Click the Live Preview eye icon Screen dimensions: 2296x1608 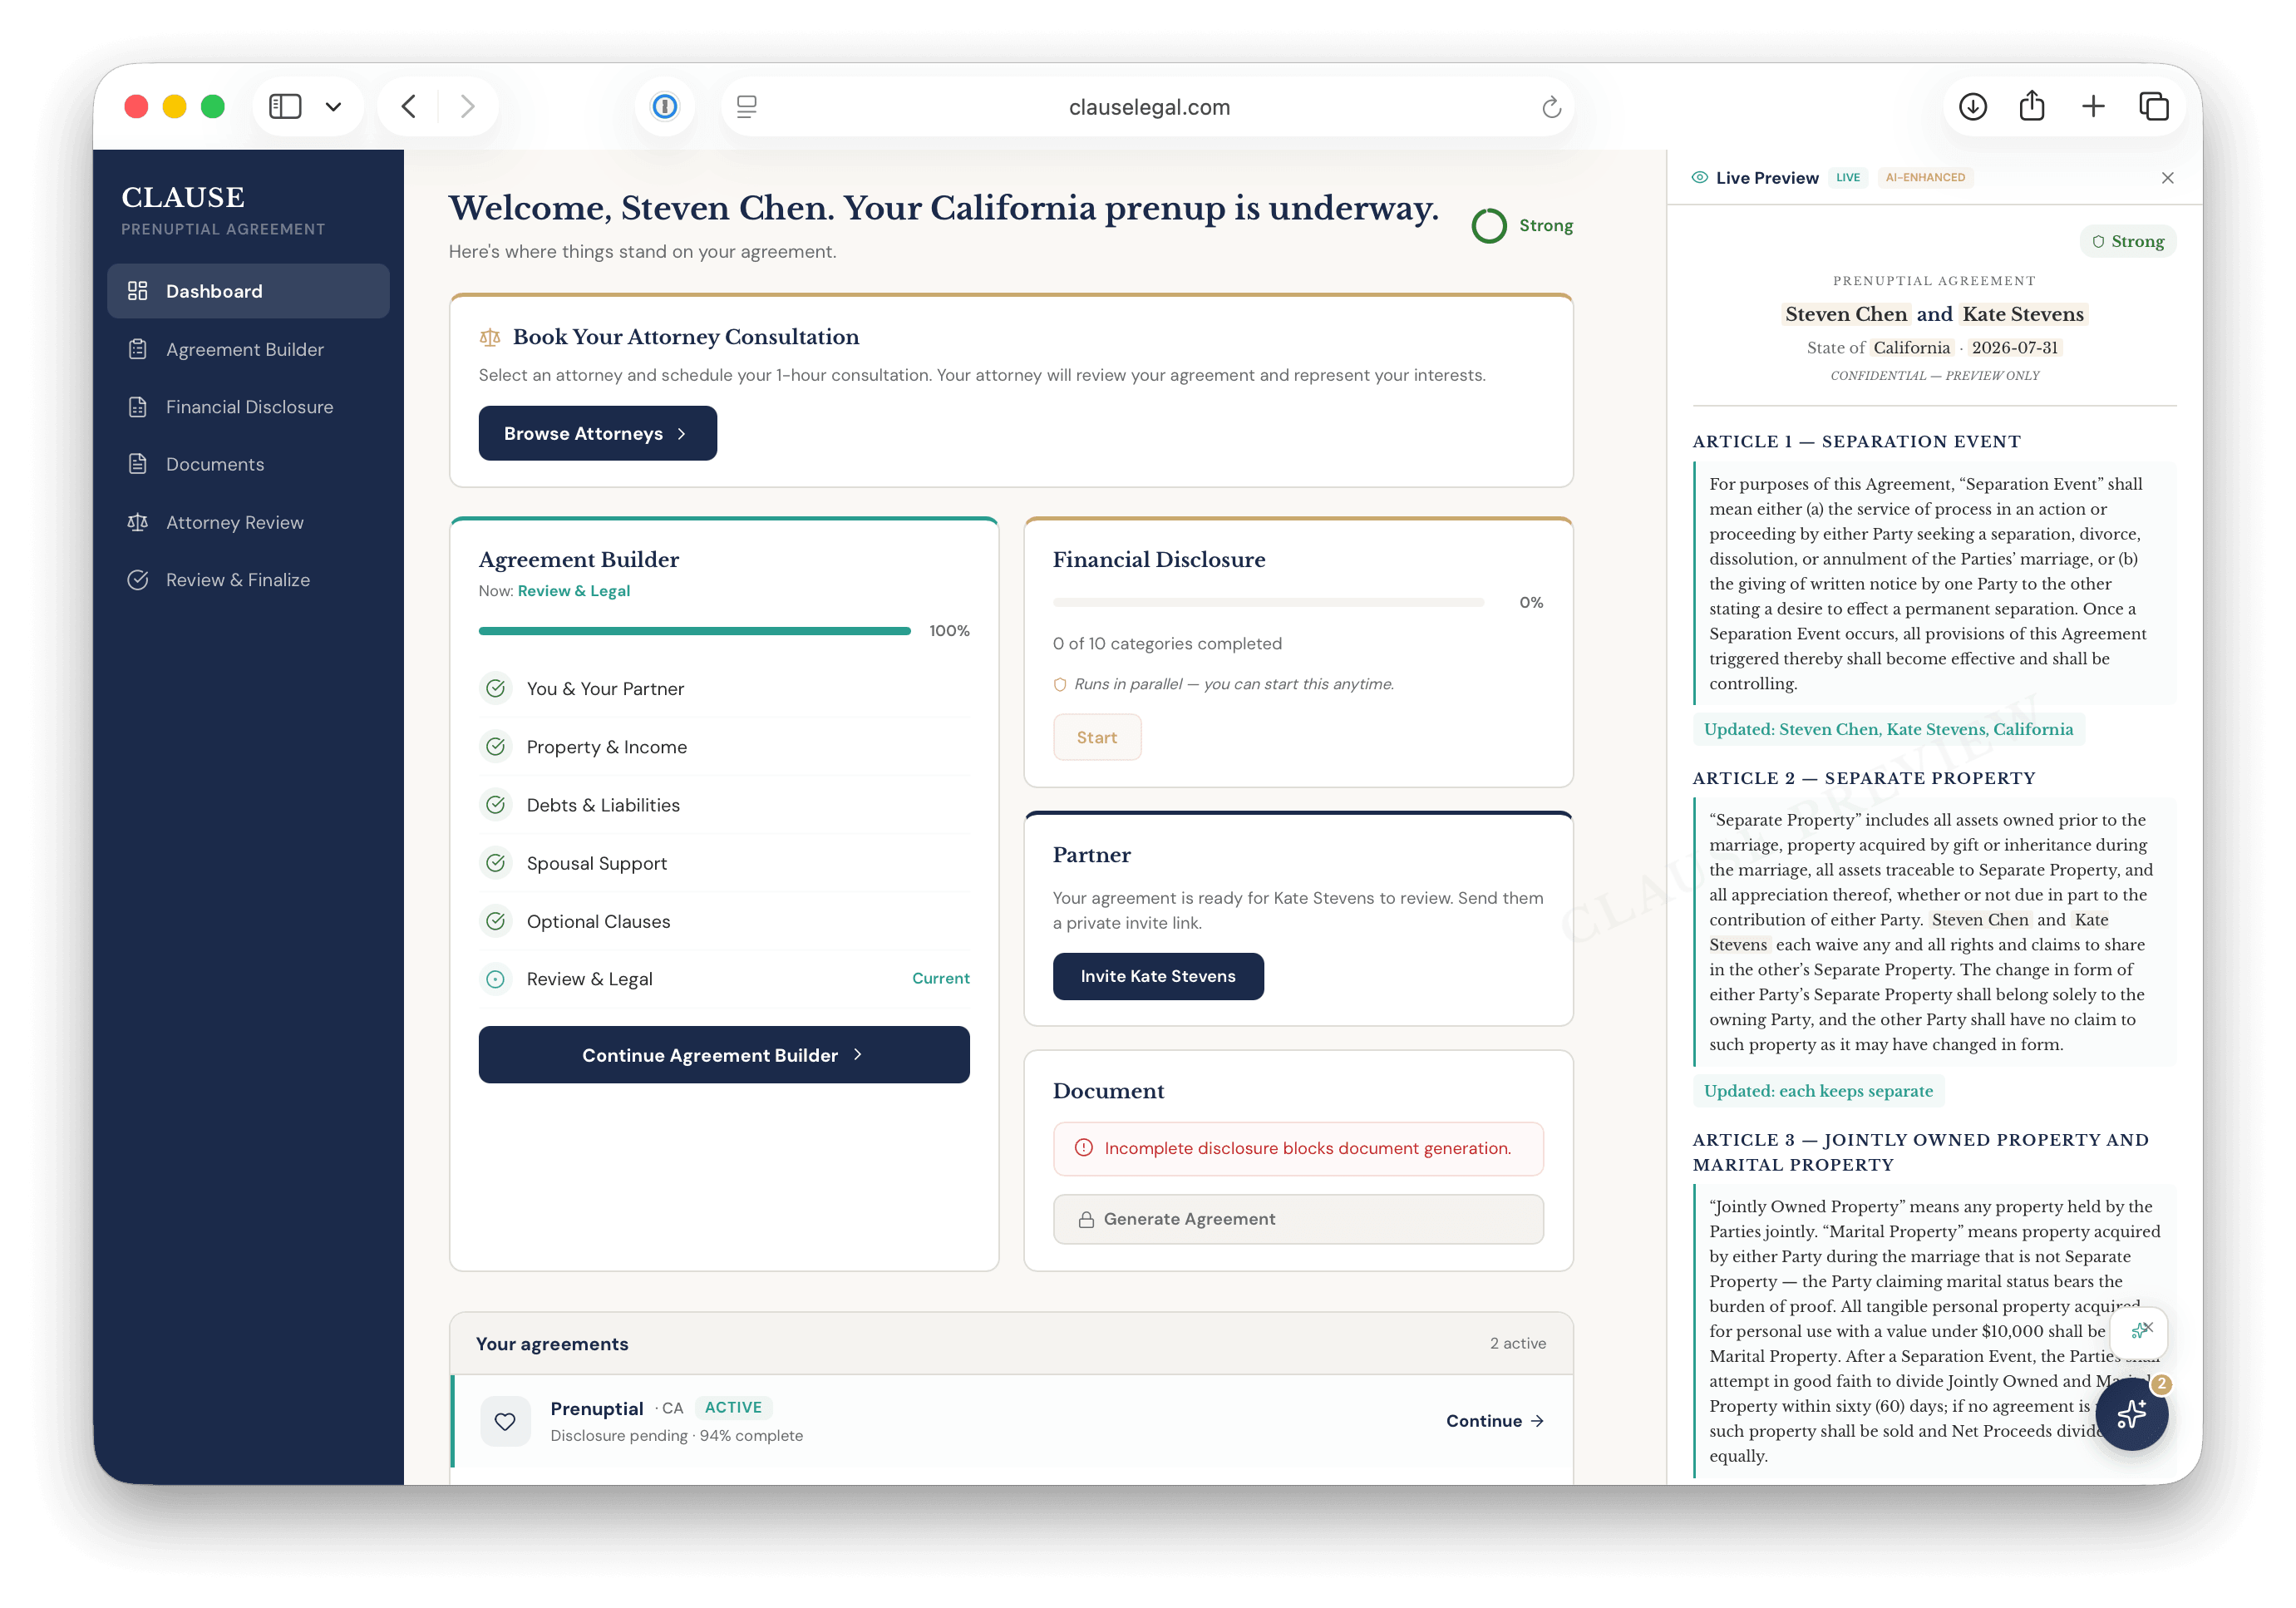click(1699, 177)
